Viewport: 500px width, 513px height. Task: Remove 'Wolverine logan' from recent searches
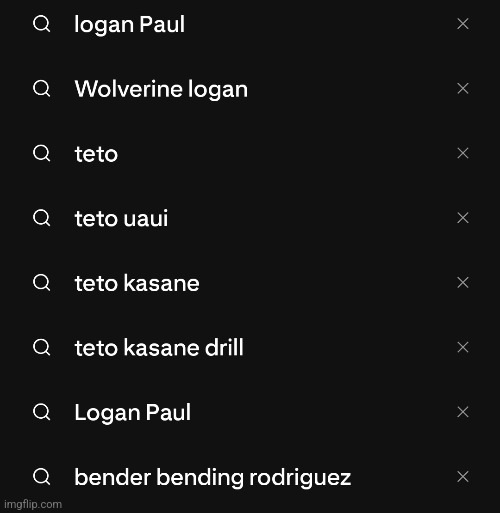coord(463,88)
